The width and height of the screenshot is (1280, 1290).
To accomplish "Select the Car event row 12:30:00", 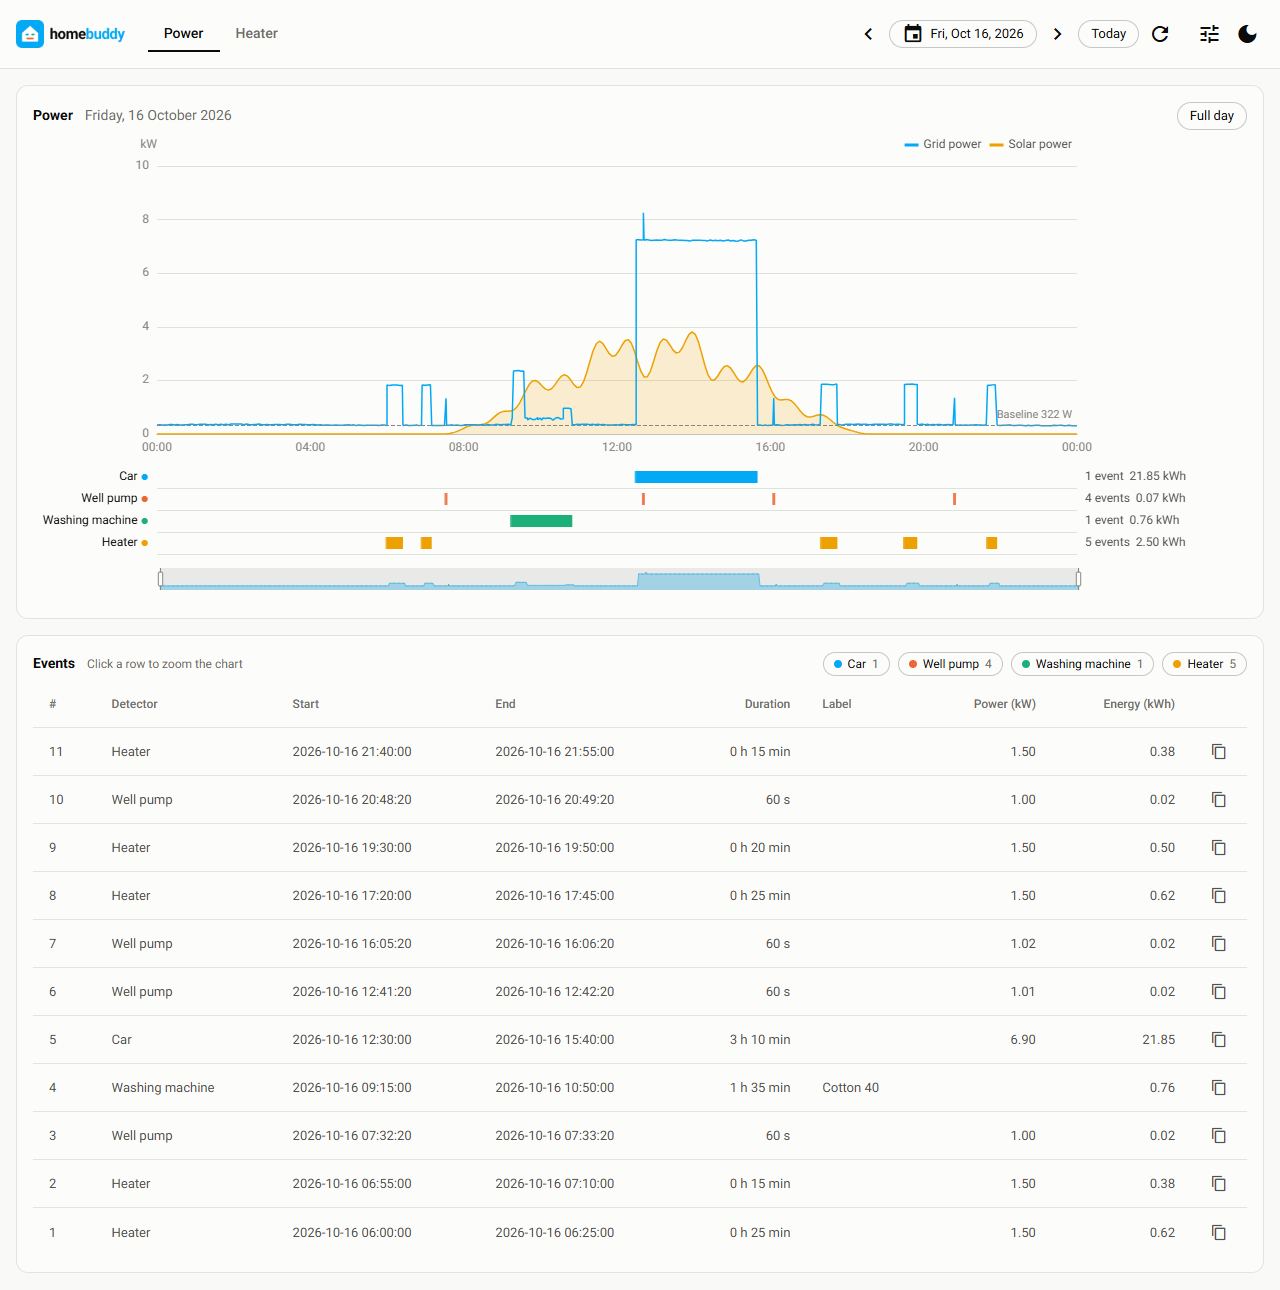I will (x=640, y=1040).
